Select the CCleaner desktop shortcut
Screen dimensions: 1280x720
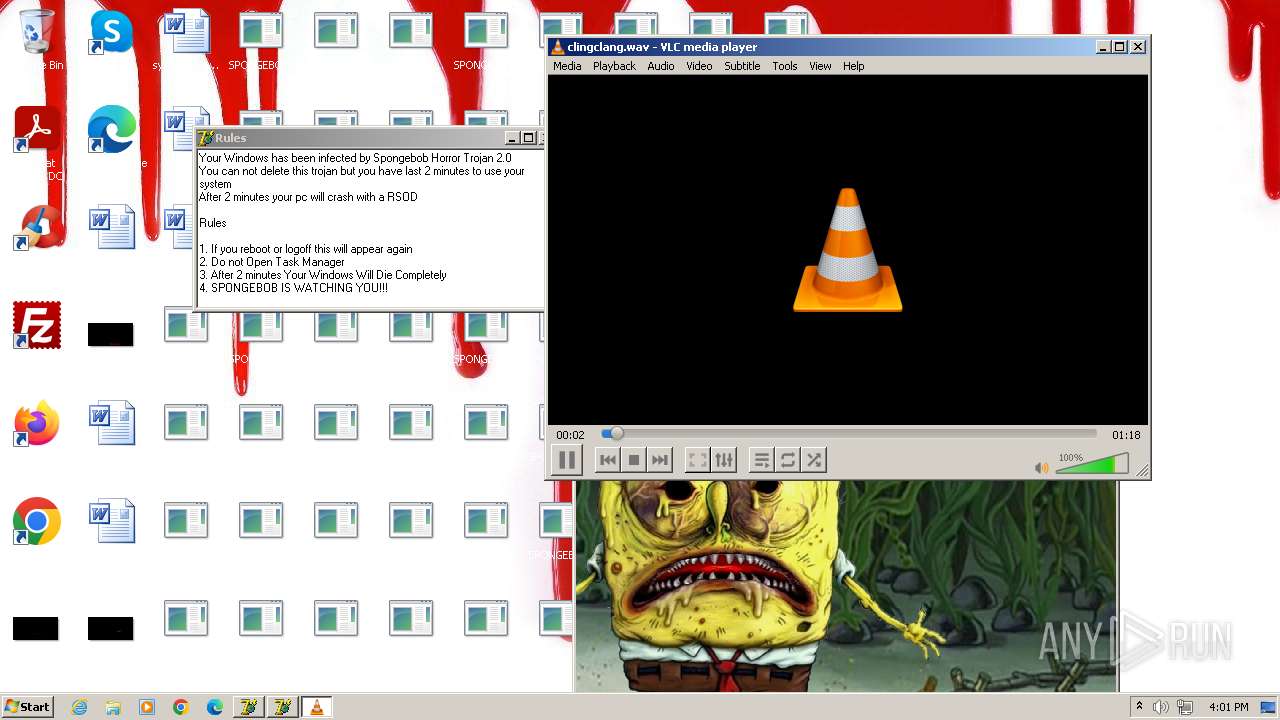point(37,228)
